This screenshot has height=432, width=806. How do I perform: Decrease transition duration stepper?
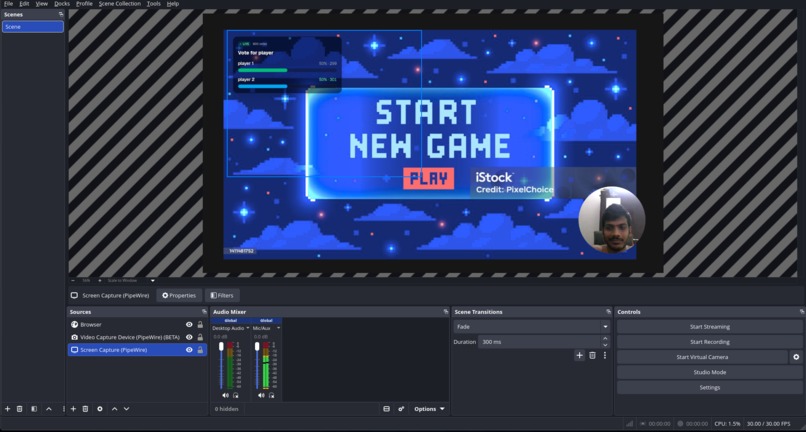tap(606, 345)
